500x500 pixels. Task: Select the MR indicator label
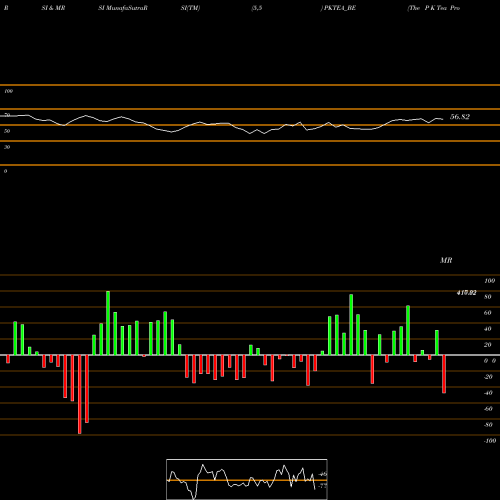coord(446,260)
